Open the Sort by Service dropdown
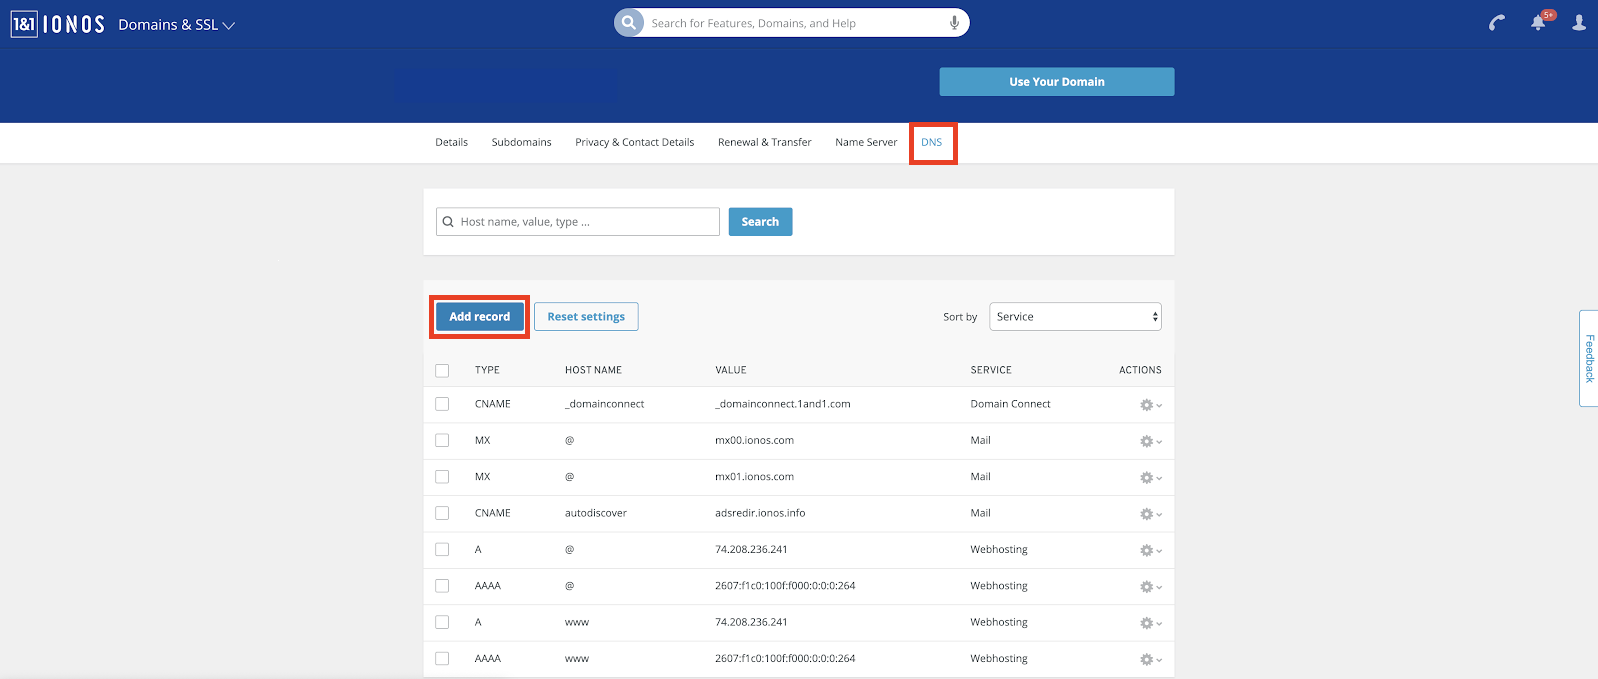Viewport: 1598px width, 679px height. point(1075,316)
